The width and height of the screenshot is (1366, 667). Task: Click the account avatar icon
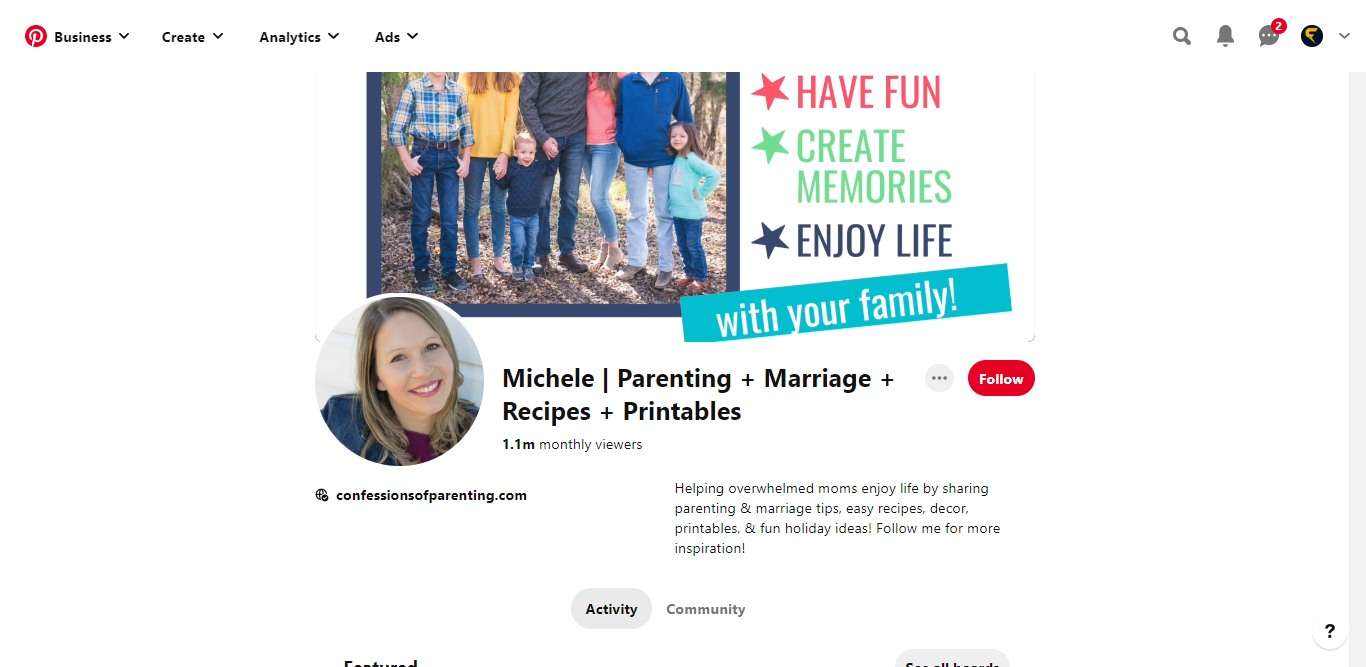pyautogui.click(x=1312, y=37)
